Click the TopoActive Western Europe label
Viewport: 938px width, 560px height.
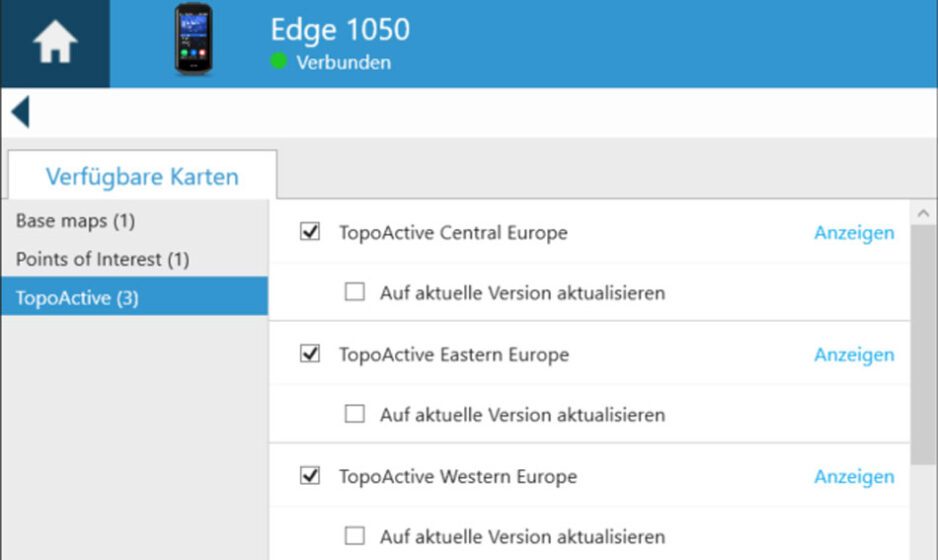click(x=458, y=477)
